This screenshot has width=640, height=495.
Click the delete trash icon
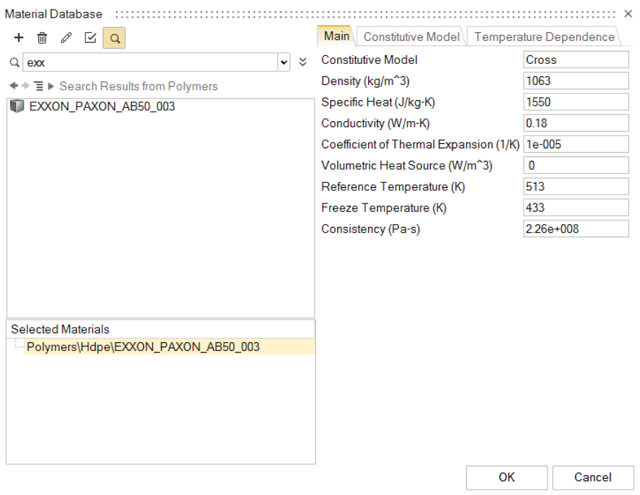tap(42, 38)
